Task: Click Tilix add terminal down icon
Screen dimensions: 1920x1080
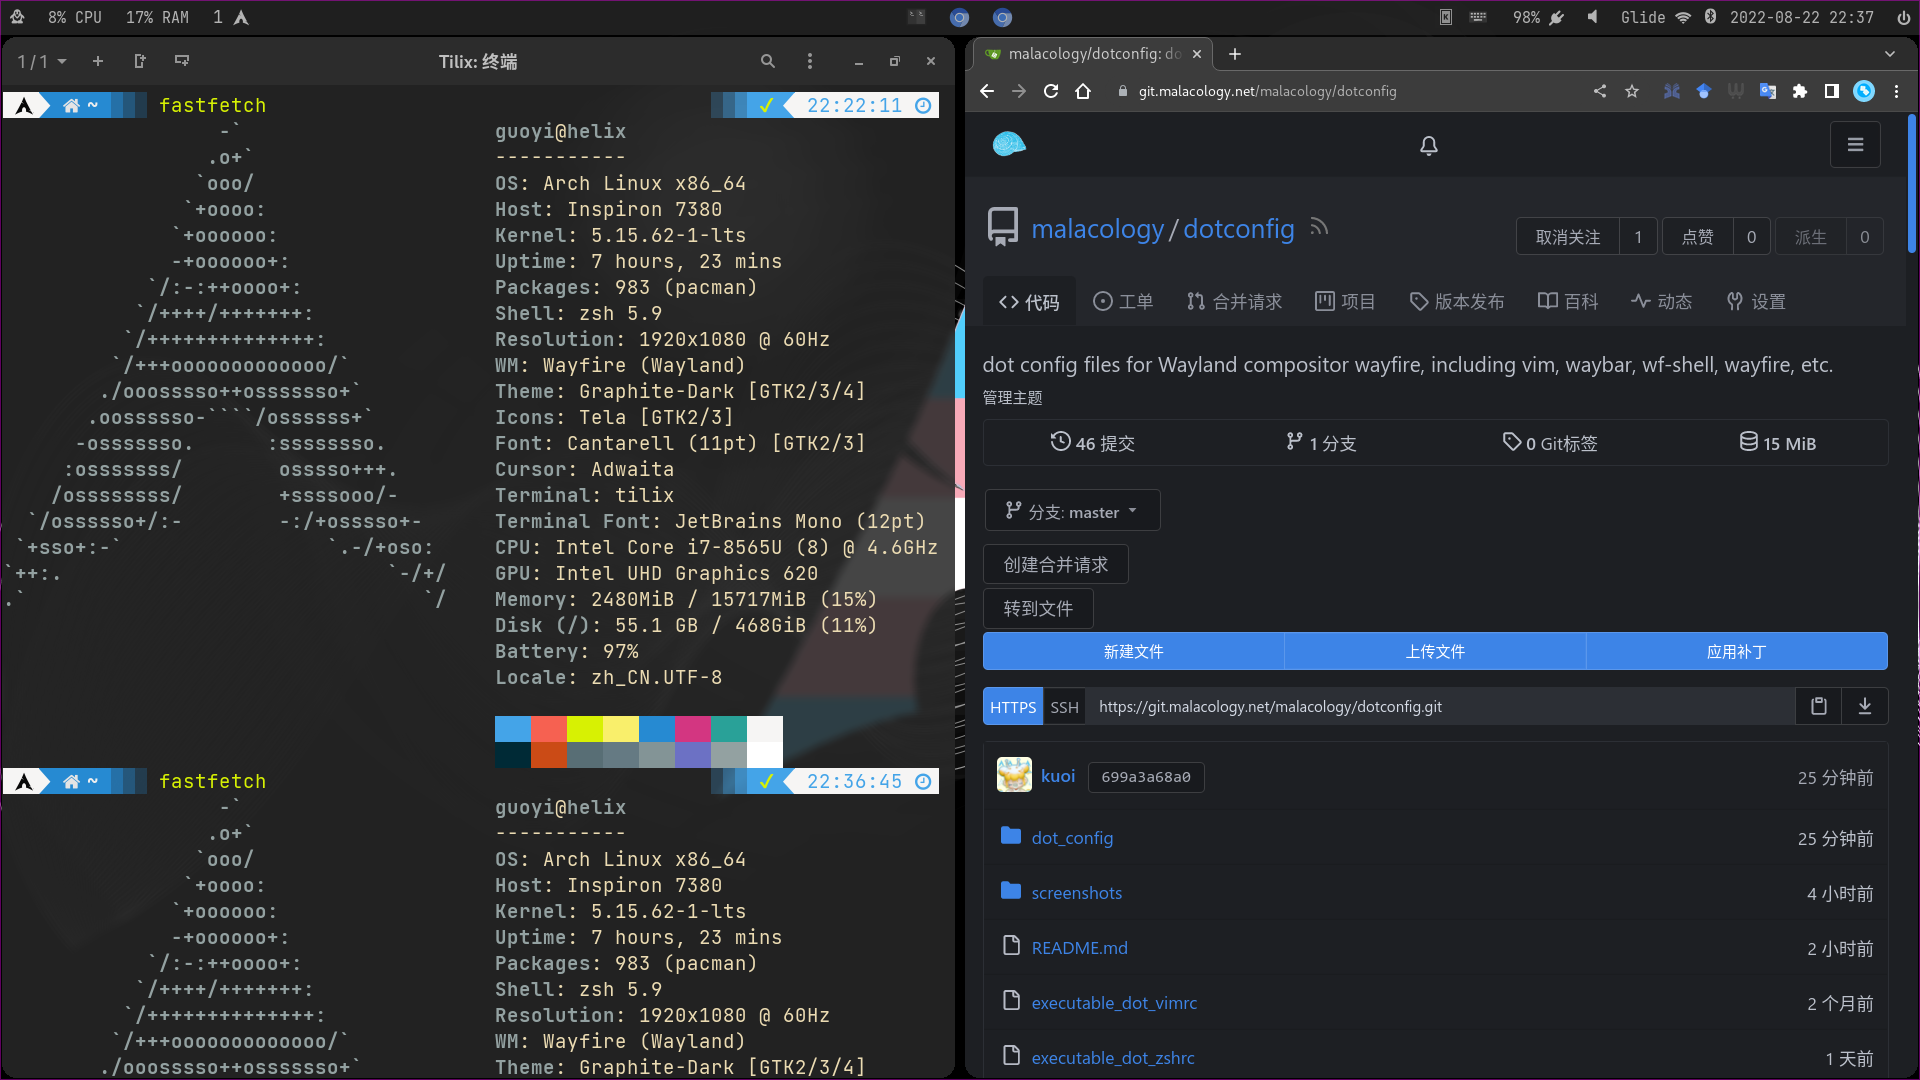Action: tap(182, 61)
